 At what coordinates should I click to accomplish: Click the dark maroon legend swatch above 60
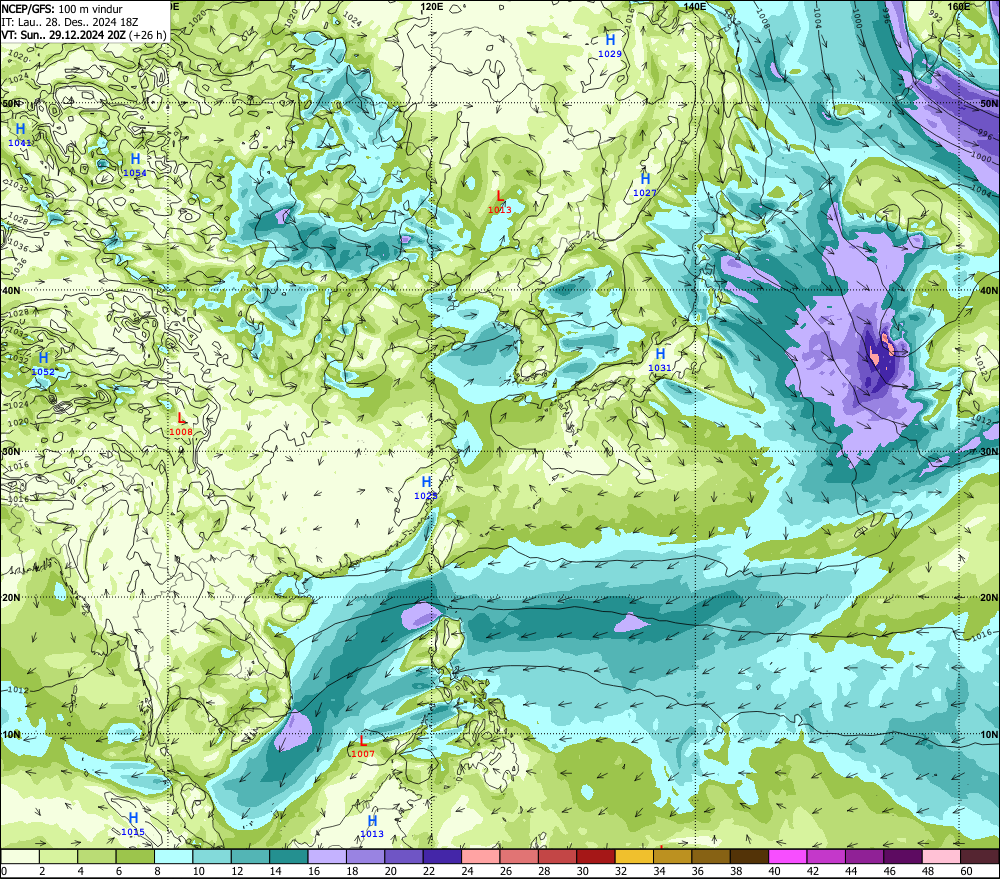(x=980, y=856)
